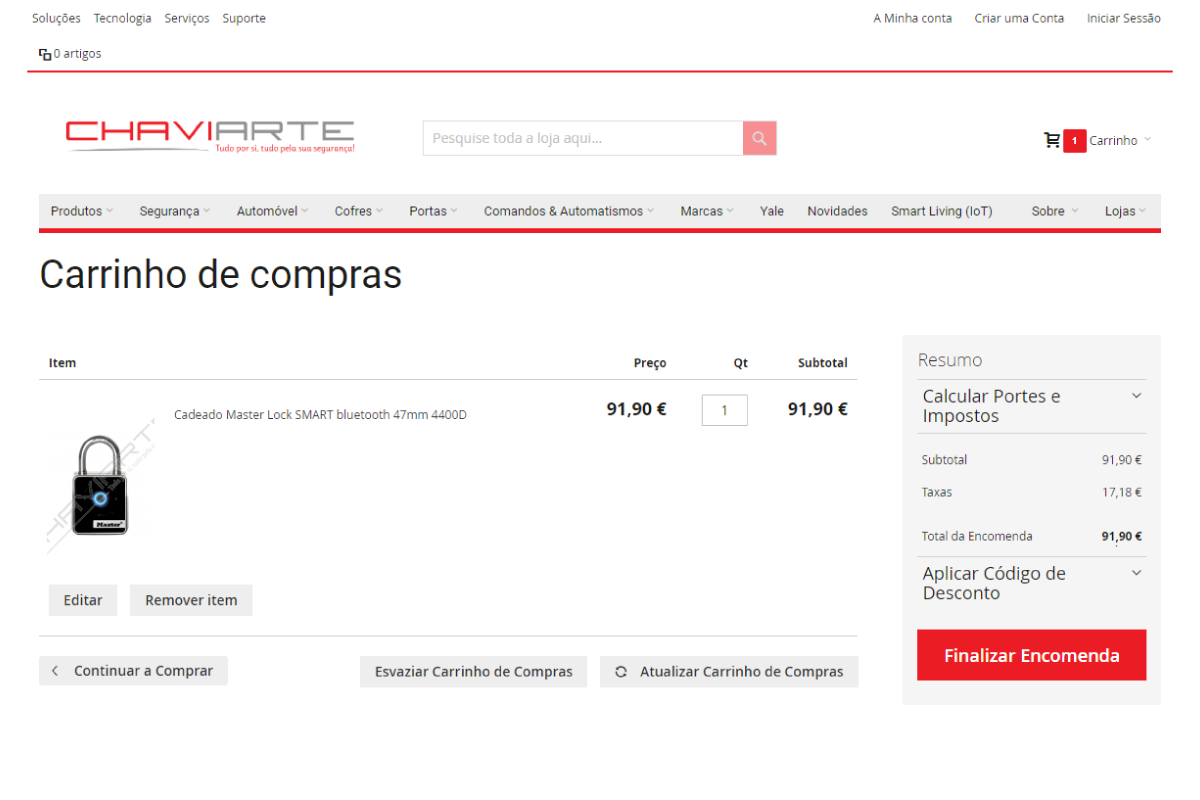Viewport: 1200px width, 800px height.
Task: Open the Segurança menu dropdown
Action: pyautogui.click(x=175, y=211)
